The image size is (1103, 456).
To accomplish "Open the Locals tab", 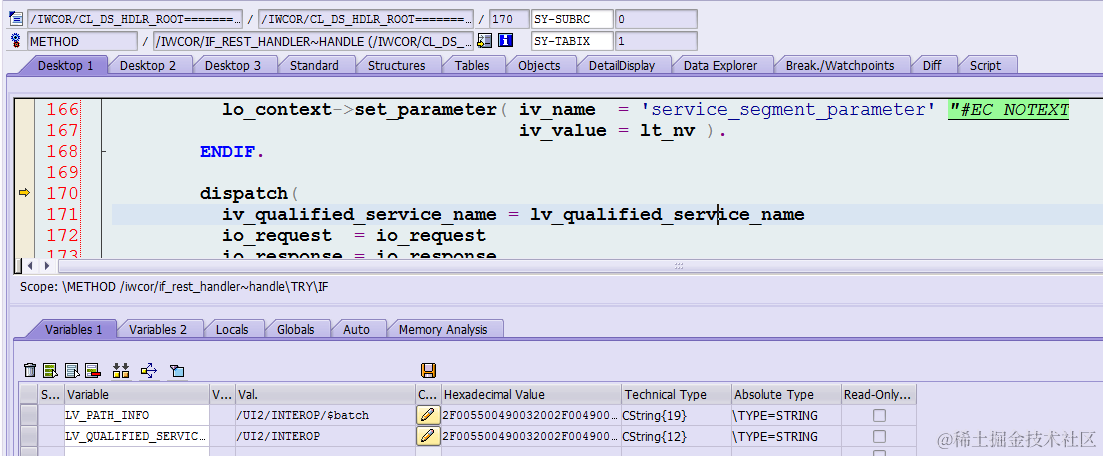I will [232, 329].
